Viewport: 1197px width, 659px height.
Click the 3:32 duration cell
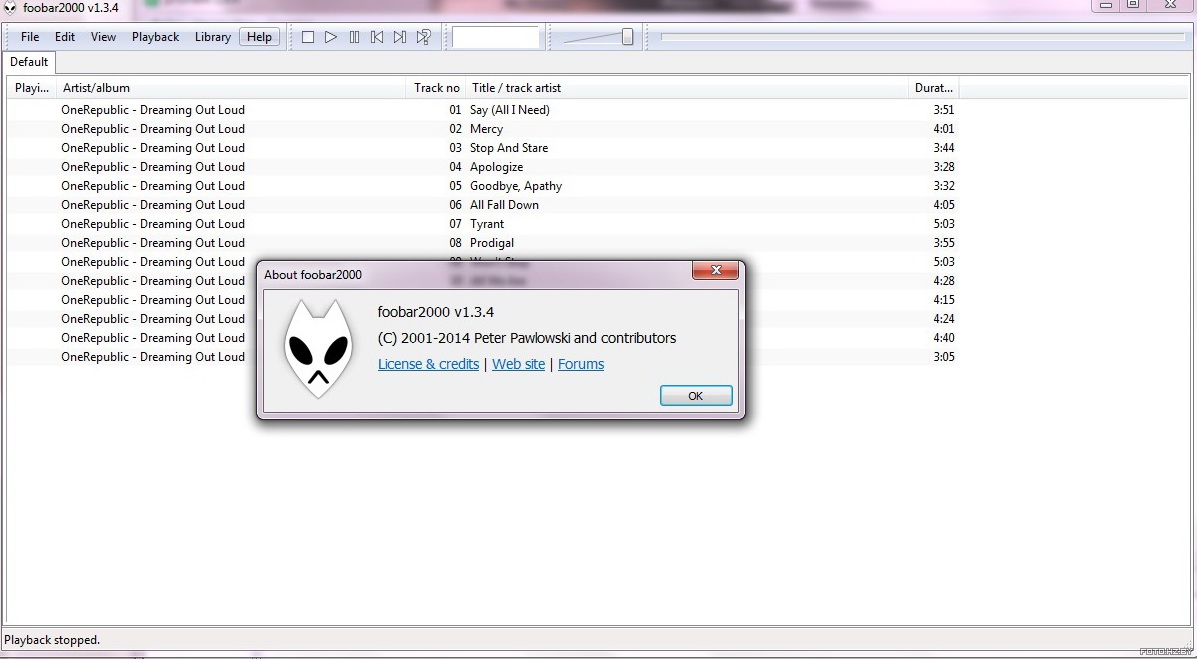pos(944,186)
